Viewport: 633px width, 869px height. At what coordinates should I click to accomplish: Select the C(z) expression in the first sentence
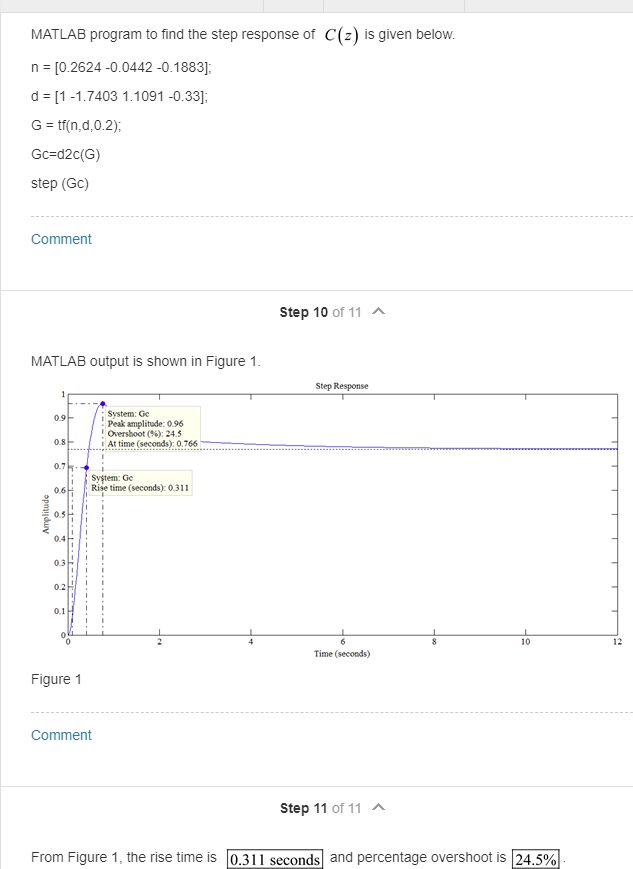(341, 35)
